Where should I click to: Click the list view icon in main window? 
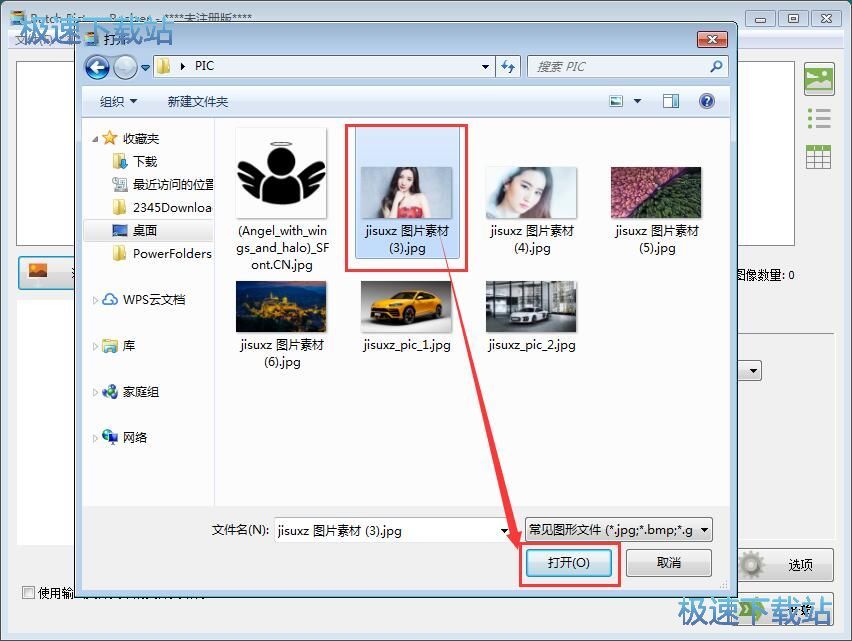819,118
